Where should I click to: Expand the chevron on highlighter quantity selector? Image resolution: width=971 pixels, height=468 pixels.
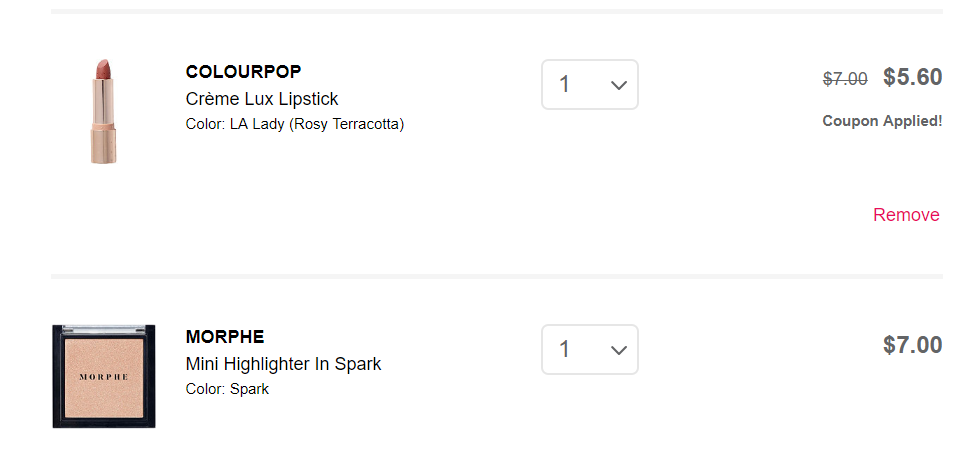[x=618, y=350]
